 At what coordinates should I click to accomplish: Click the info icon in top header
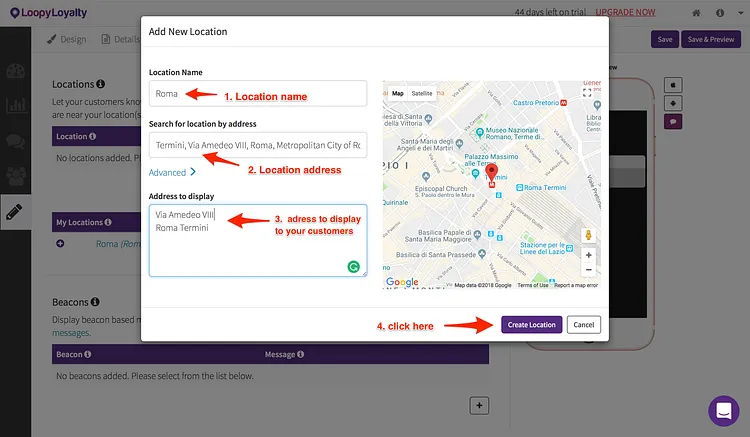(720, 13)
